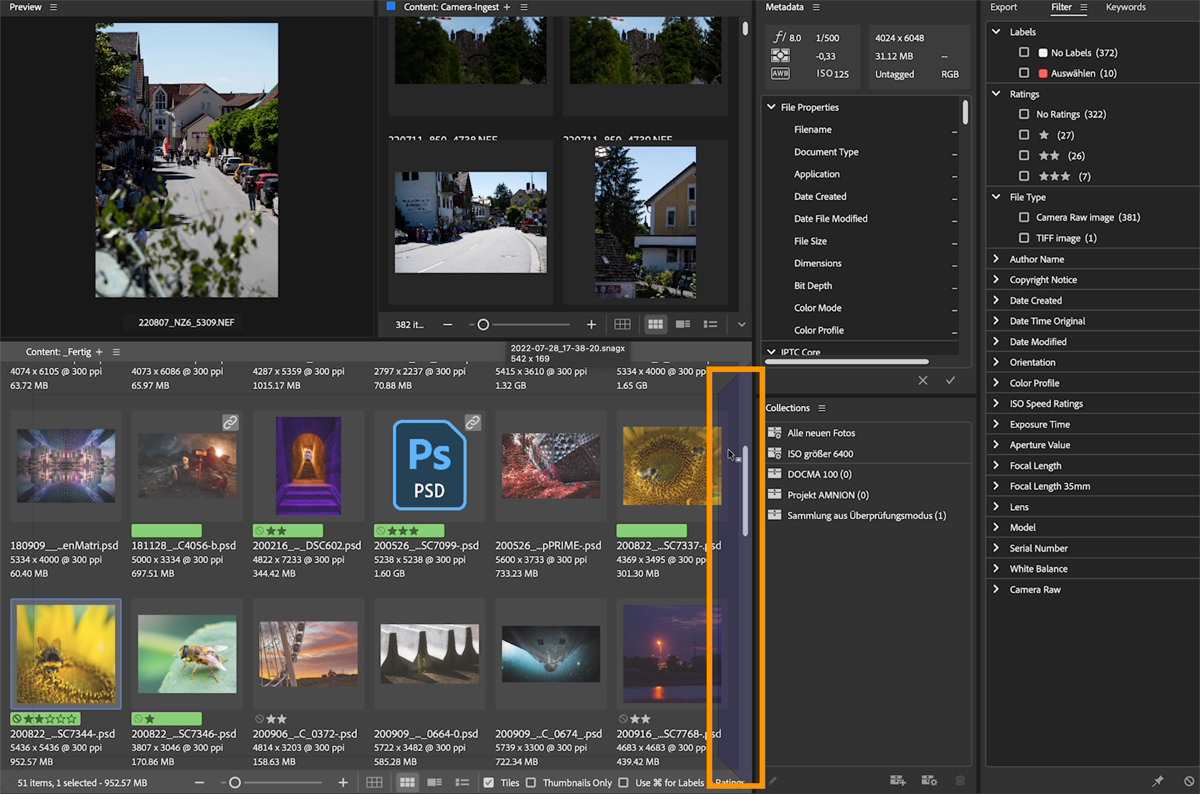The width and height of the screenshot is (1200, 794).
Task: Switch Camera-Ingest panel to details view
Action: (x=683, y=324)
